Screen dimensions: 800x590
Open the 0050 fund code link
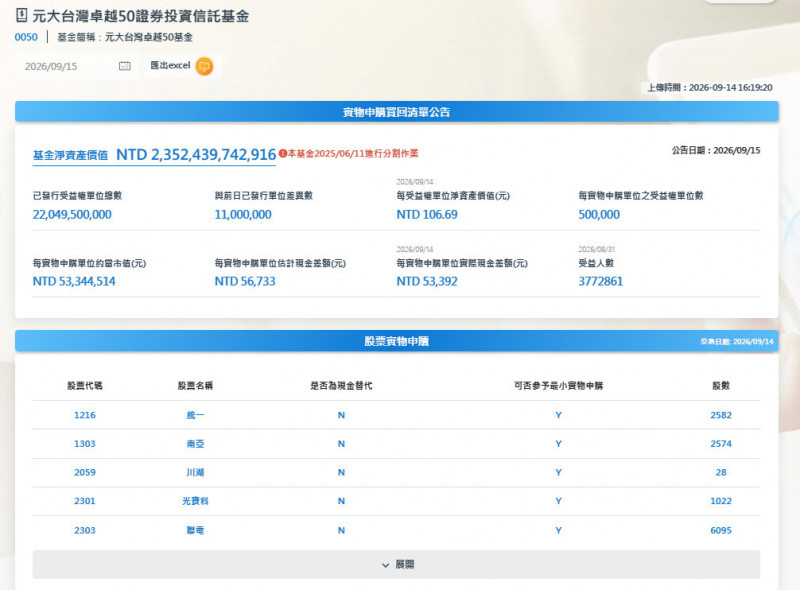[26, 37]
